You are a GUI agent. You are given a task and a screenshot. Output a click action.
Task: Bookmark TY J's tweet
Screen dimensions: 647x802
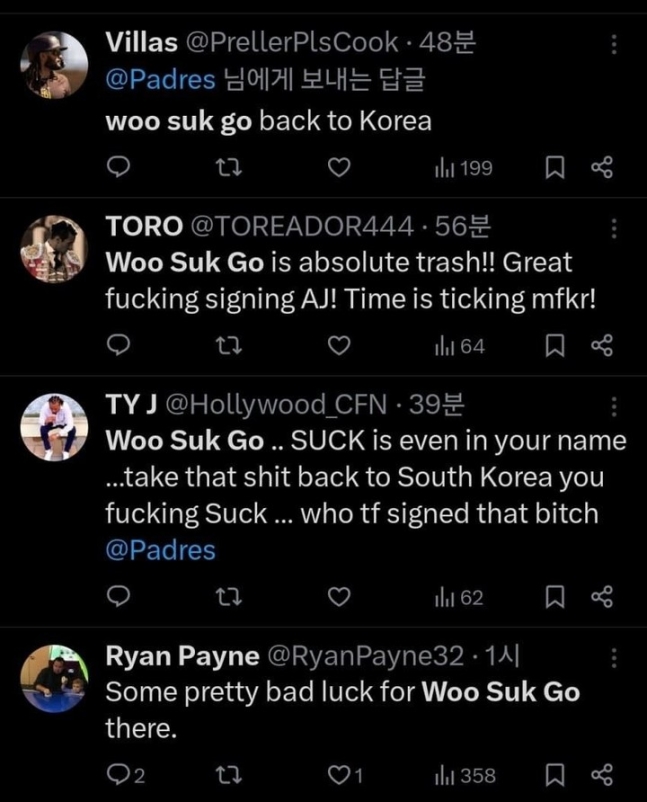[555, 598]
